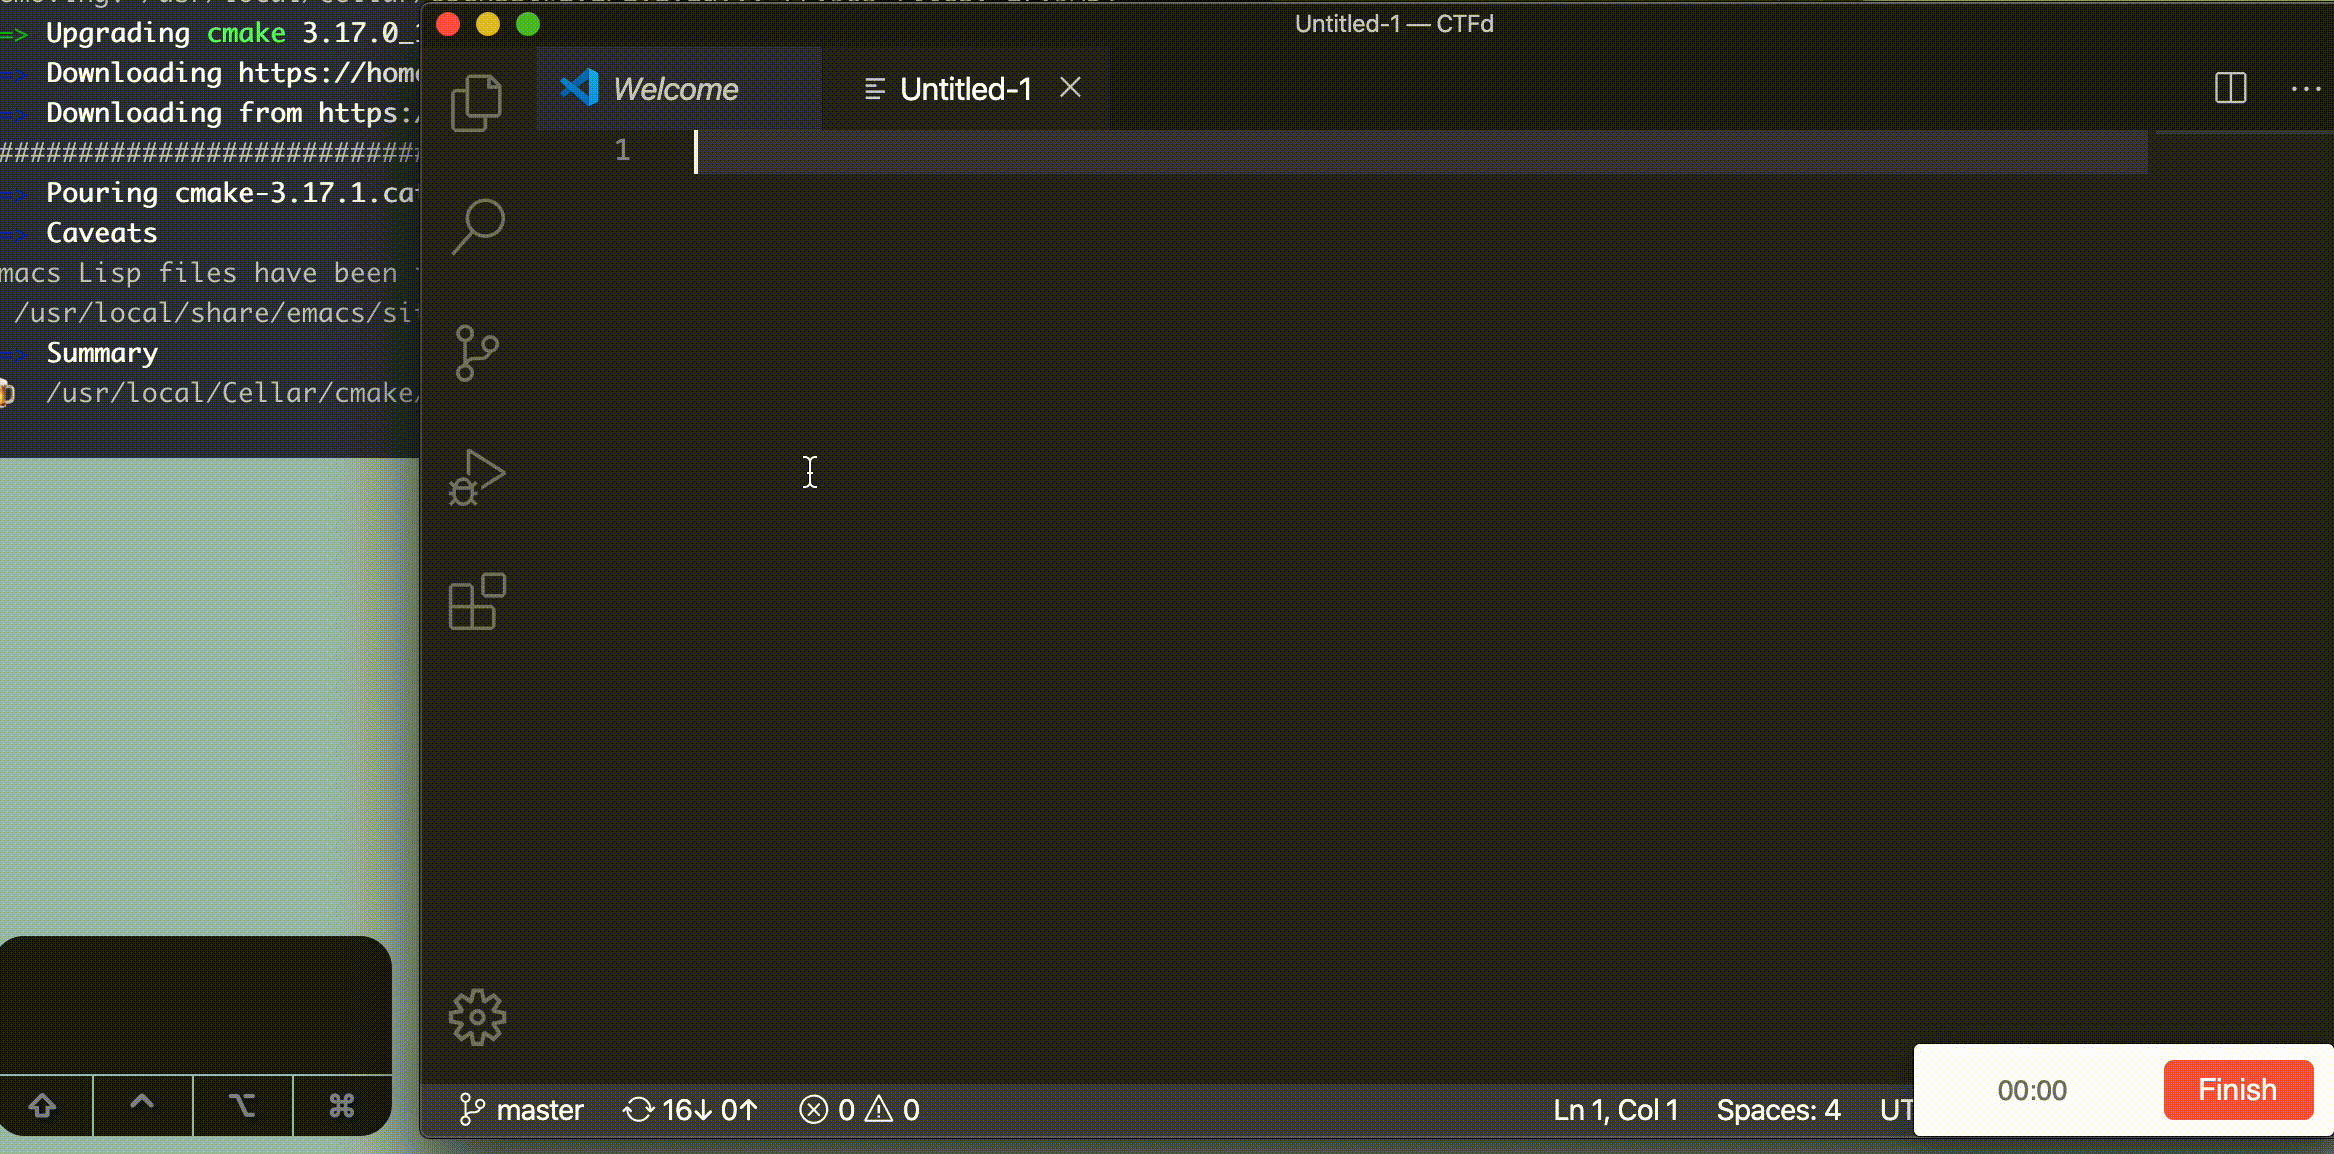Viewport: 2334px width, 1154px height.
Task: Close the Untitled-1 tab
Action: pyautogui.click(x=1070, y=88)
